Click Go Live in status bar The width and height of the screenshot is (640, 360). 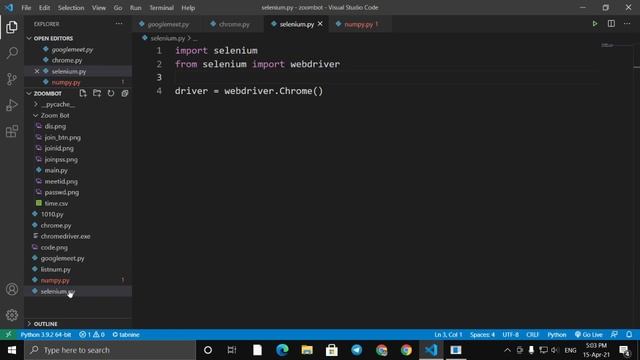589,334
